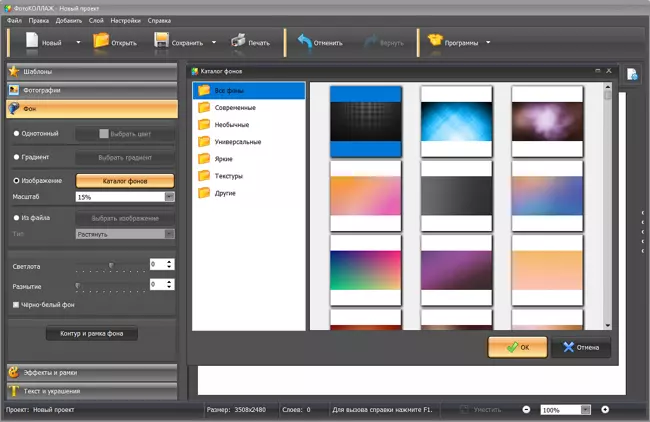Click the Контур и рамка фона button
Viewport: 650px width, 422px height.
coord(91,333)
